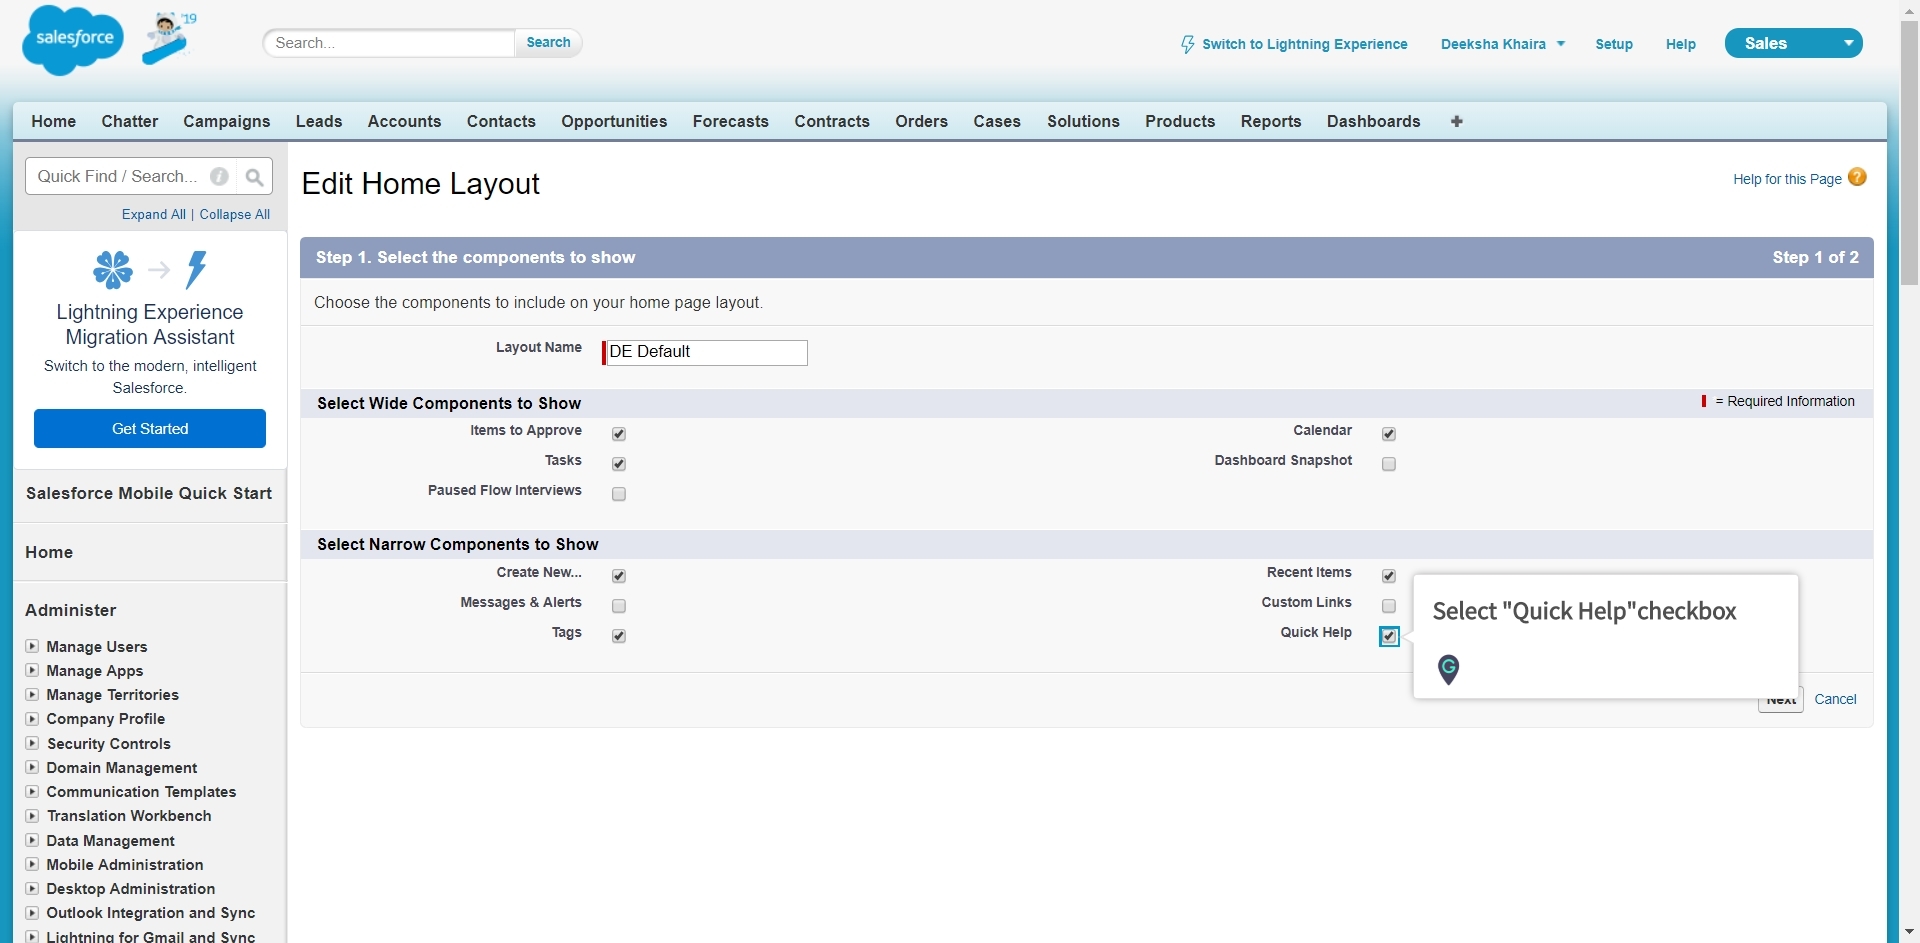Uncheck the Recent Items checkbox
Image resolution: width=1920 pixels, height=943 pixels.
pos(1389,576)
